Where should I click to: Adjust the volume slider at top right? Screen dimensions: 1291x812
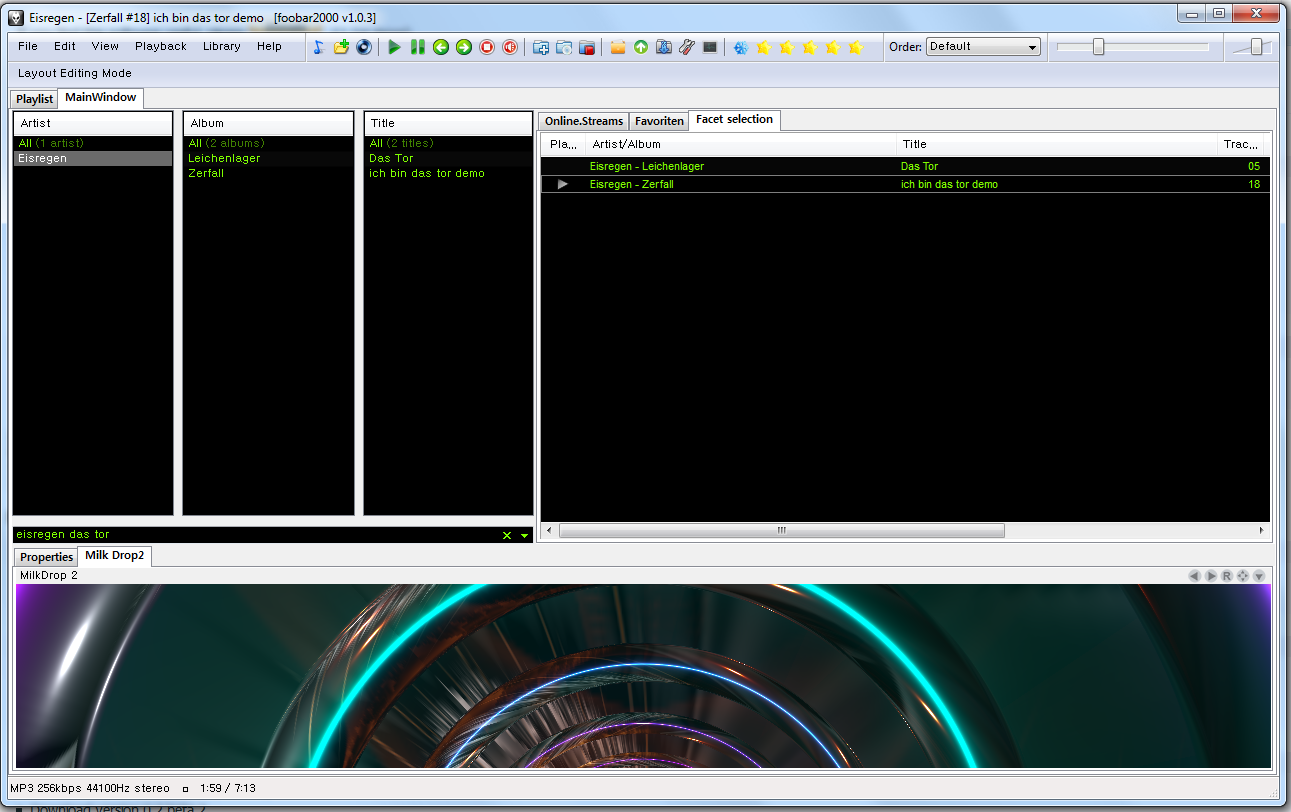1256,47
